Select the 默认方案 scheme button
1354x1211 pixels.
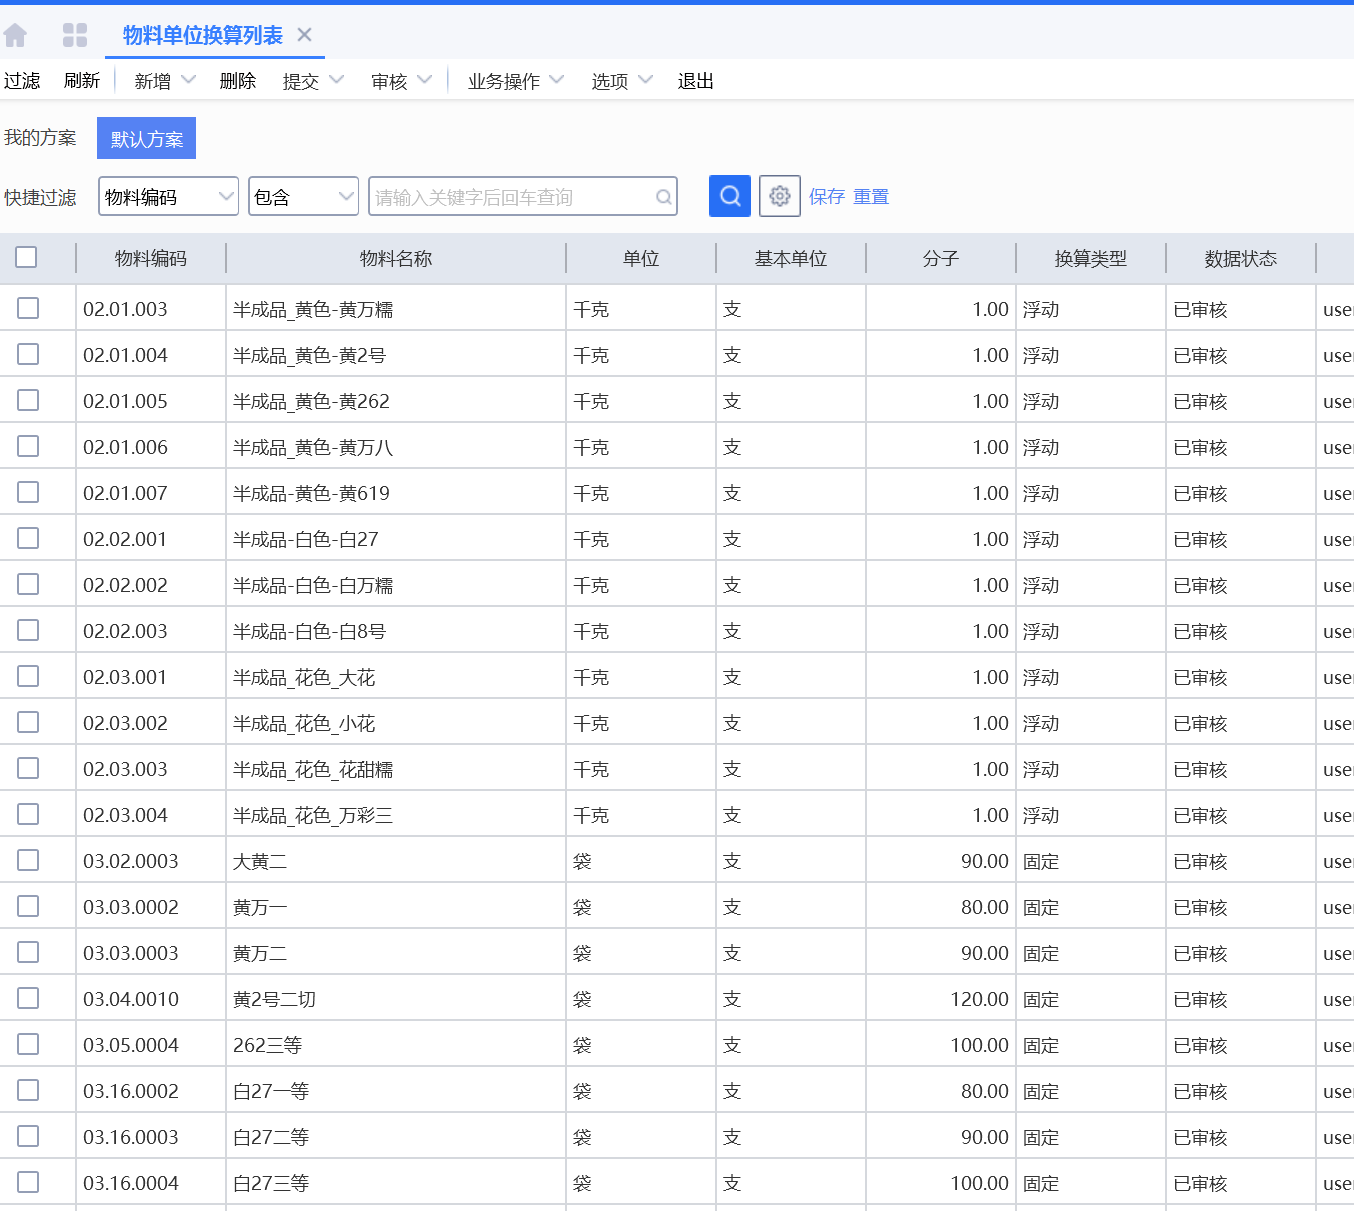pyautogui.click(x=147, y=138)
